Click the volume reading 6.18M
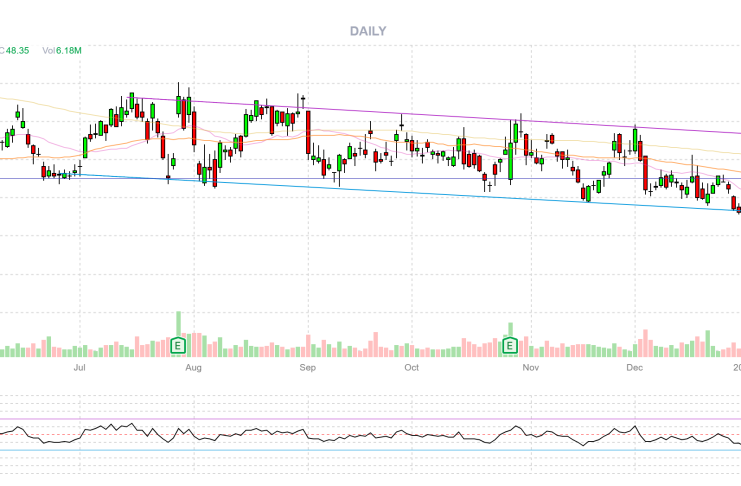Image resolution: width=741 pixels, height=486 pixels. pos(68,50)
